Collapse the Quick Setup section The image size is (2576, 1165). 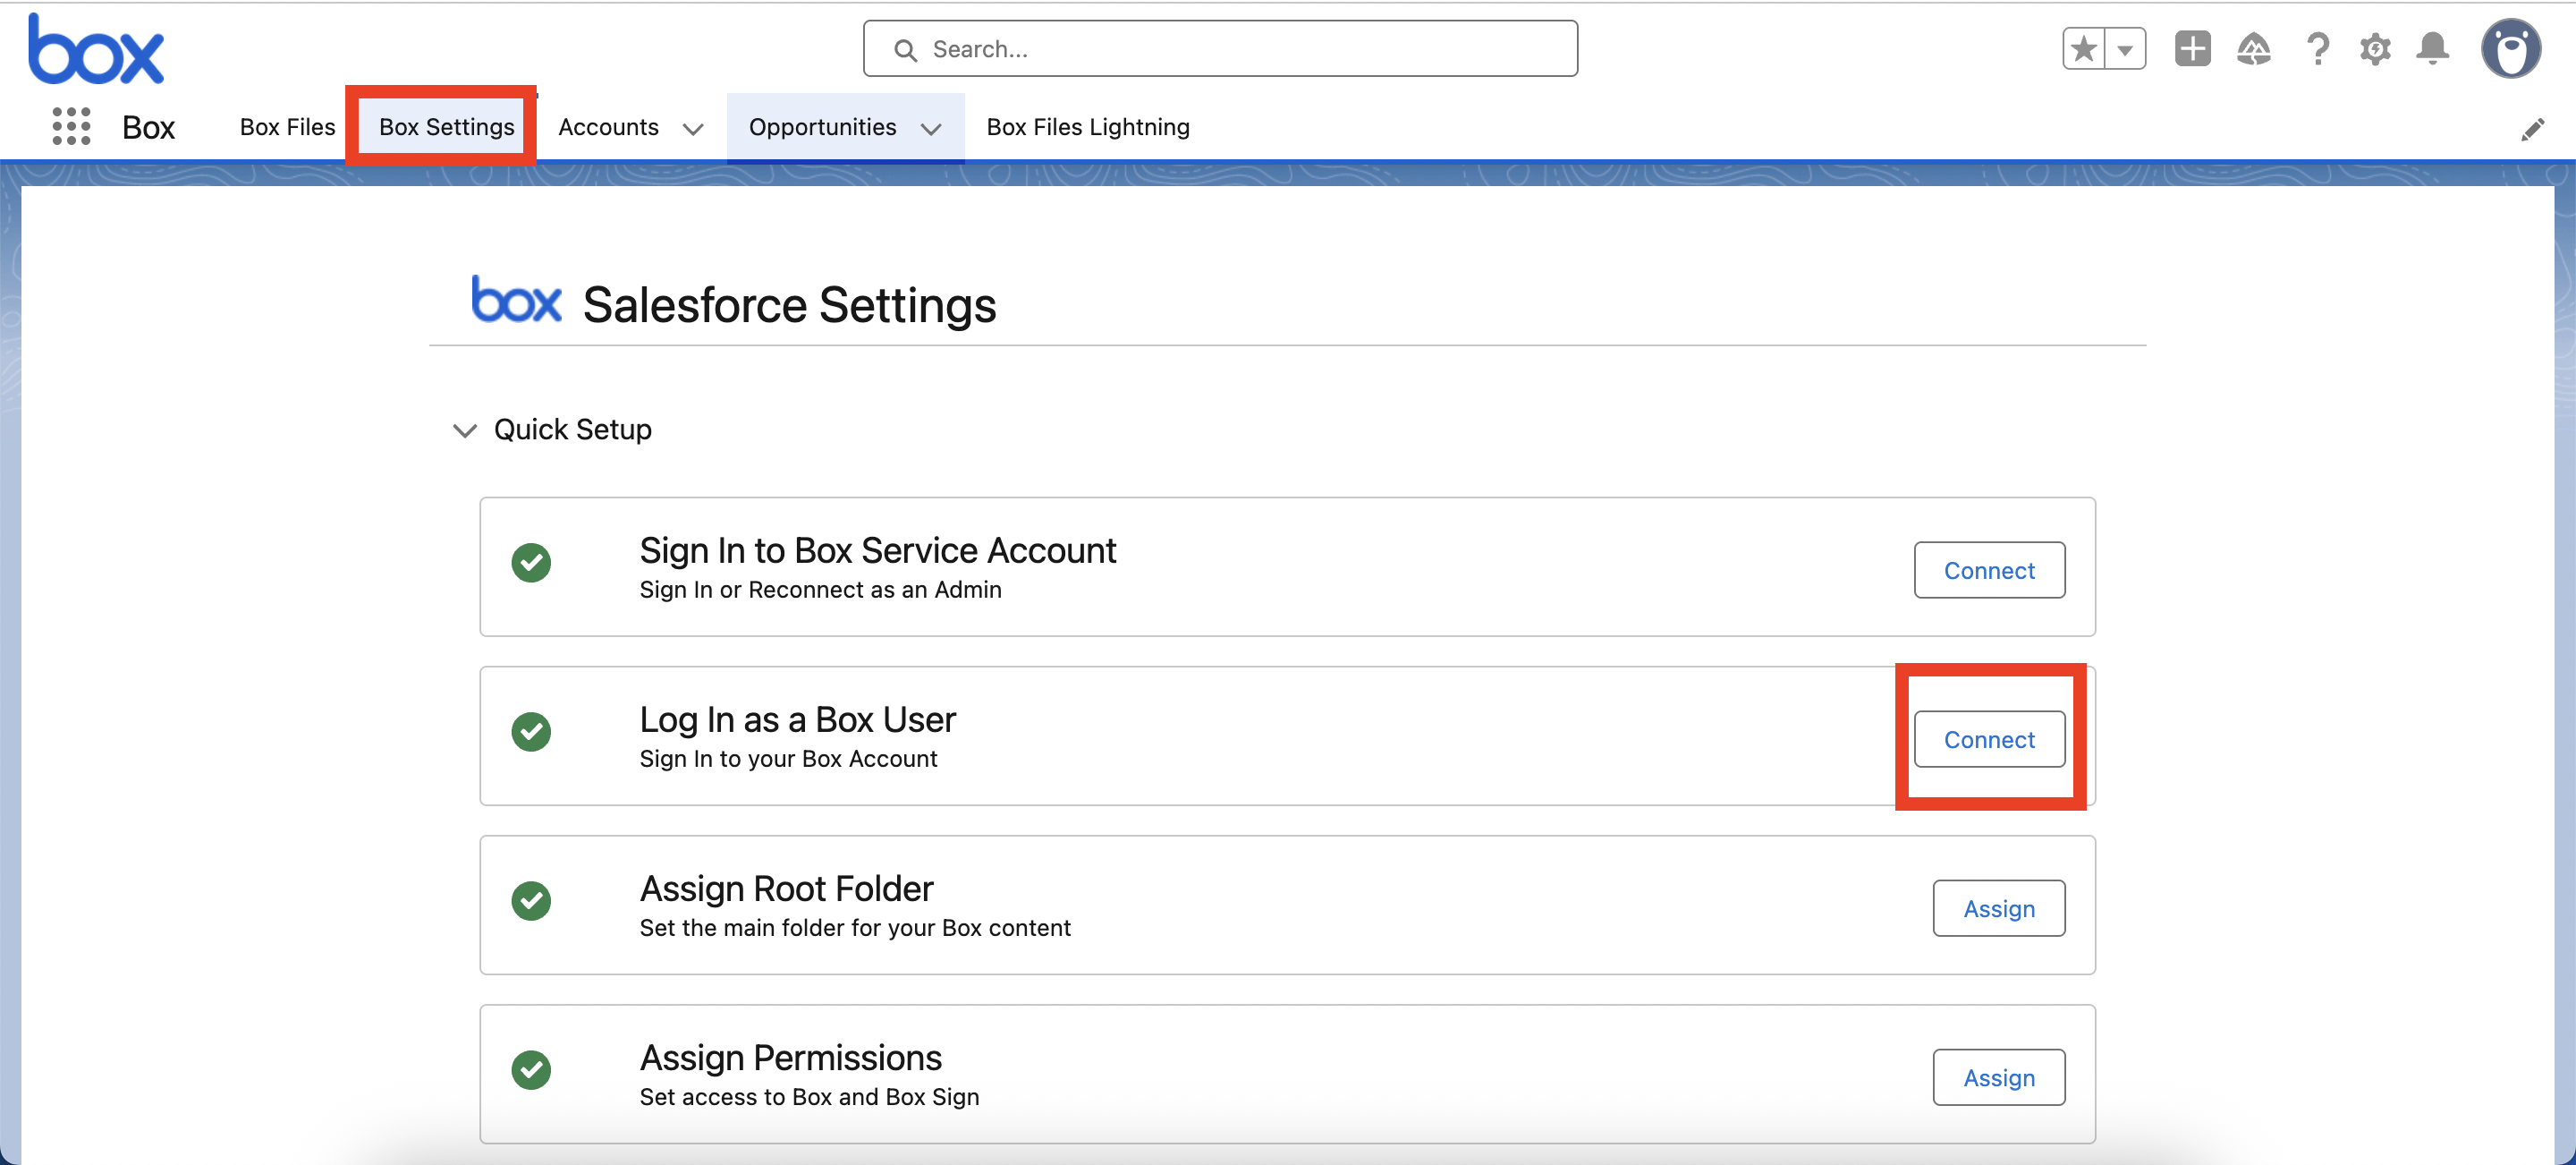465,430
